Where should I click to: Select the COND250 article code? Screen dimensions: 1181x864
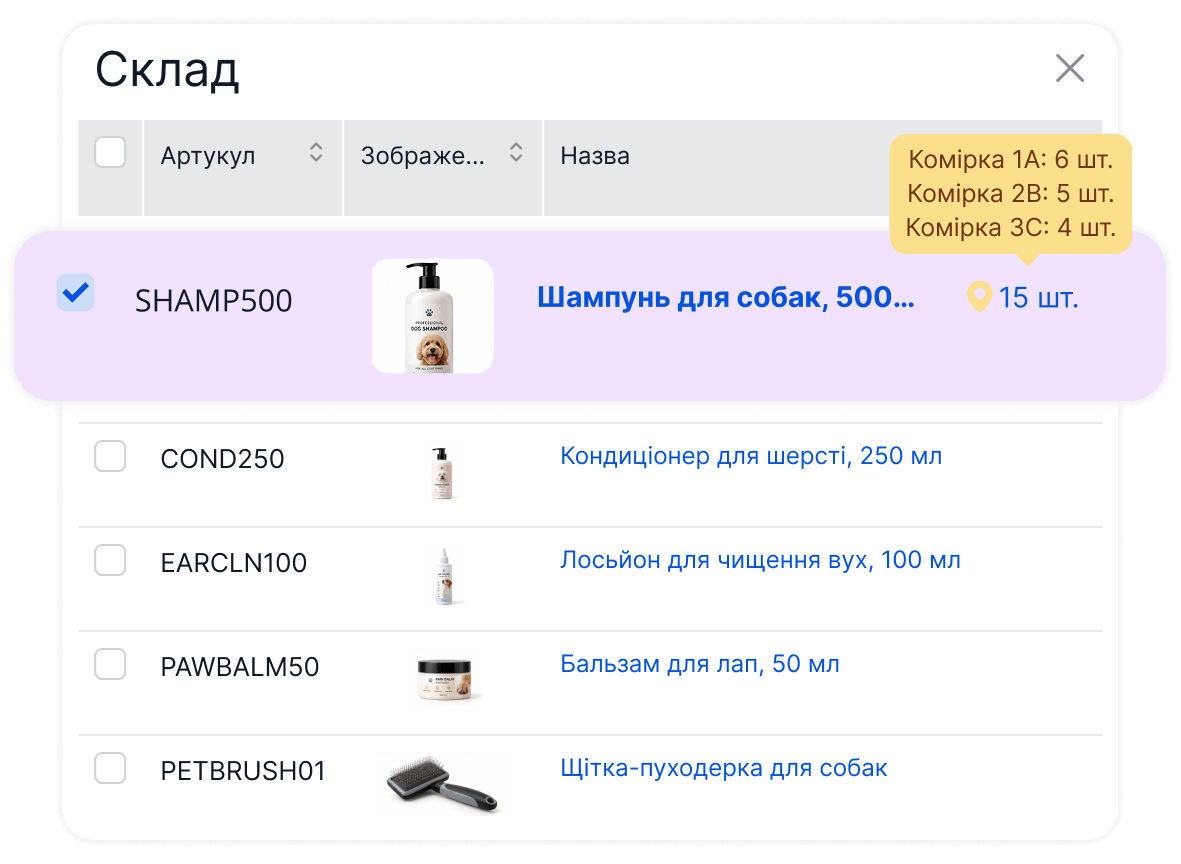point(222,459)
